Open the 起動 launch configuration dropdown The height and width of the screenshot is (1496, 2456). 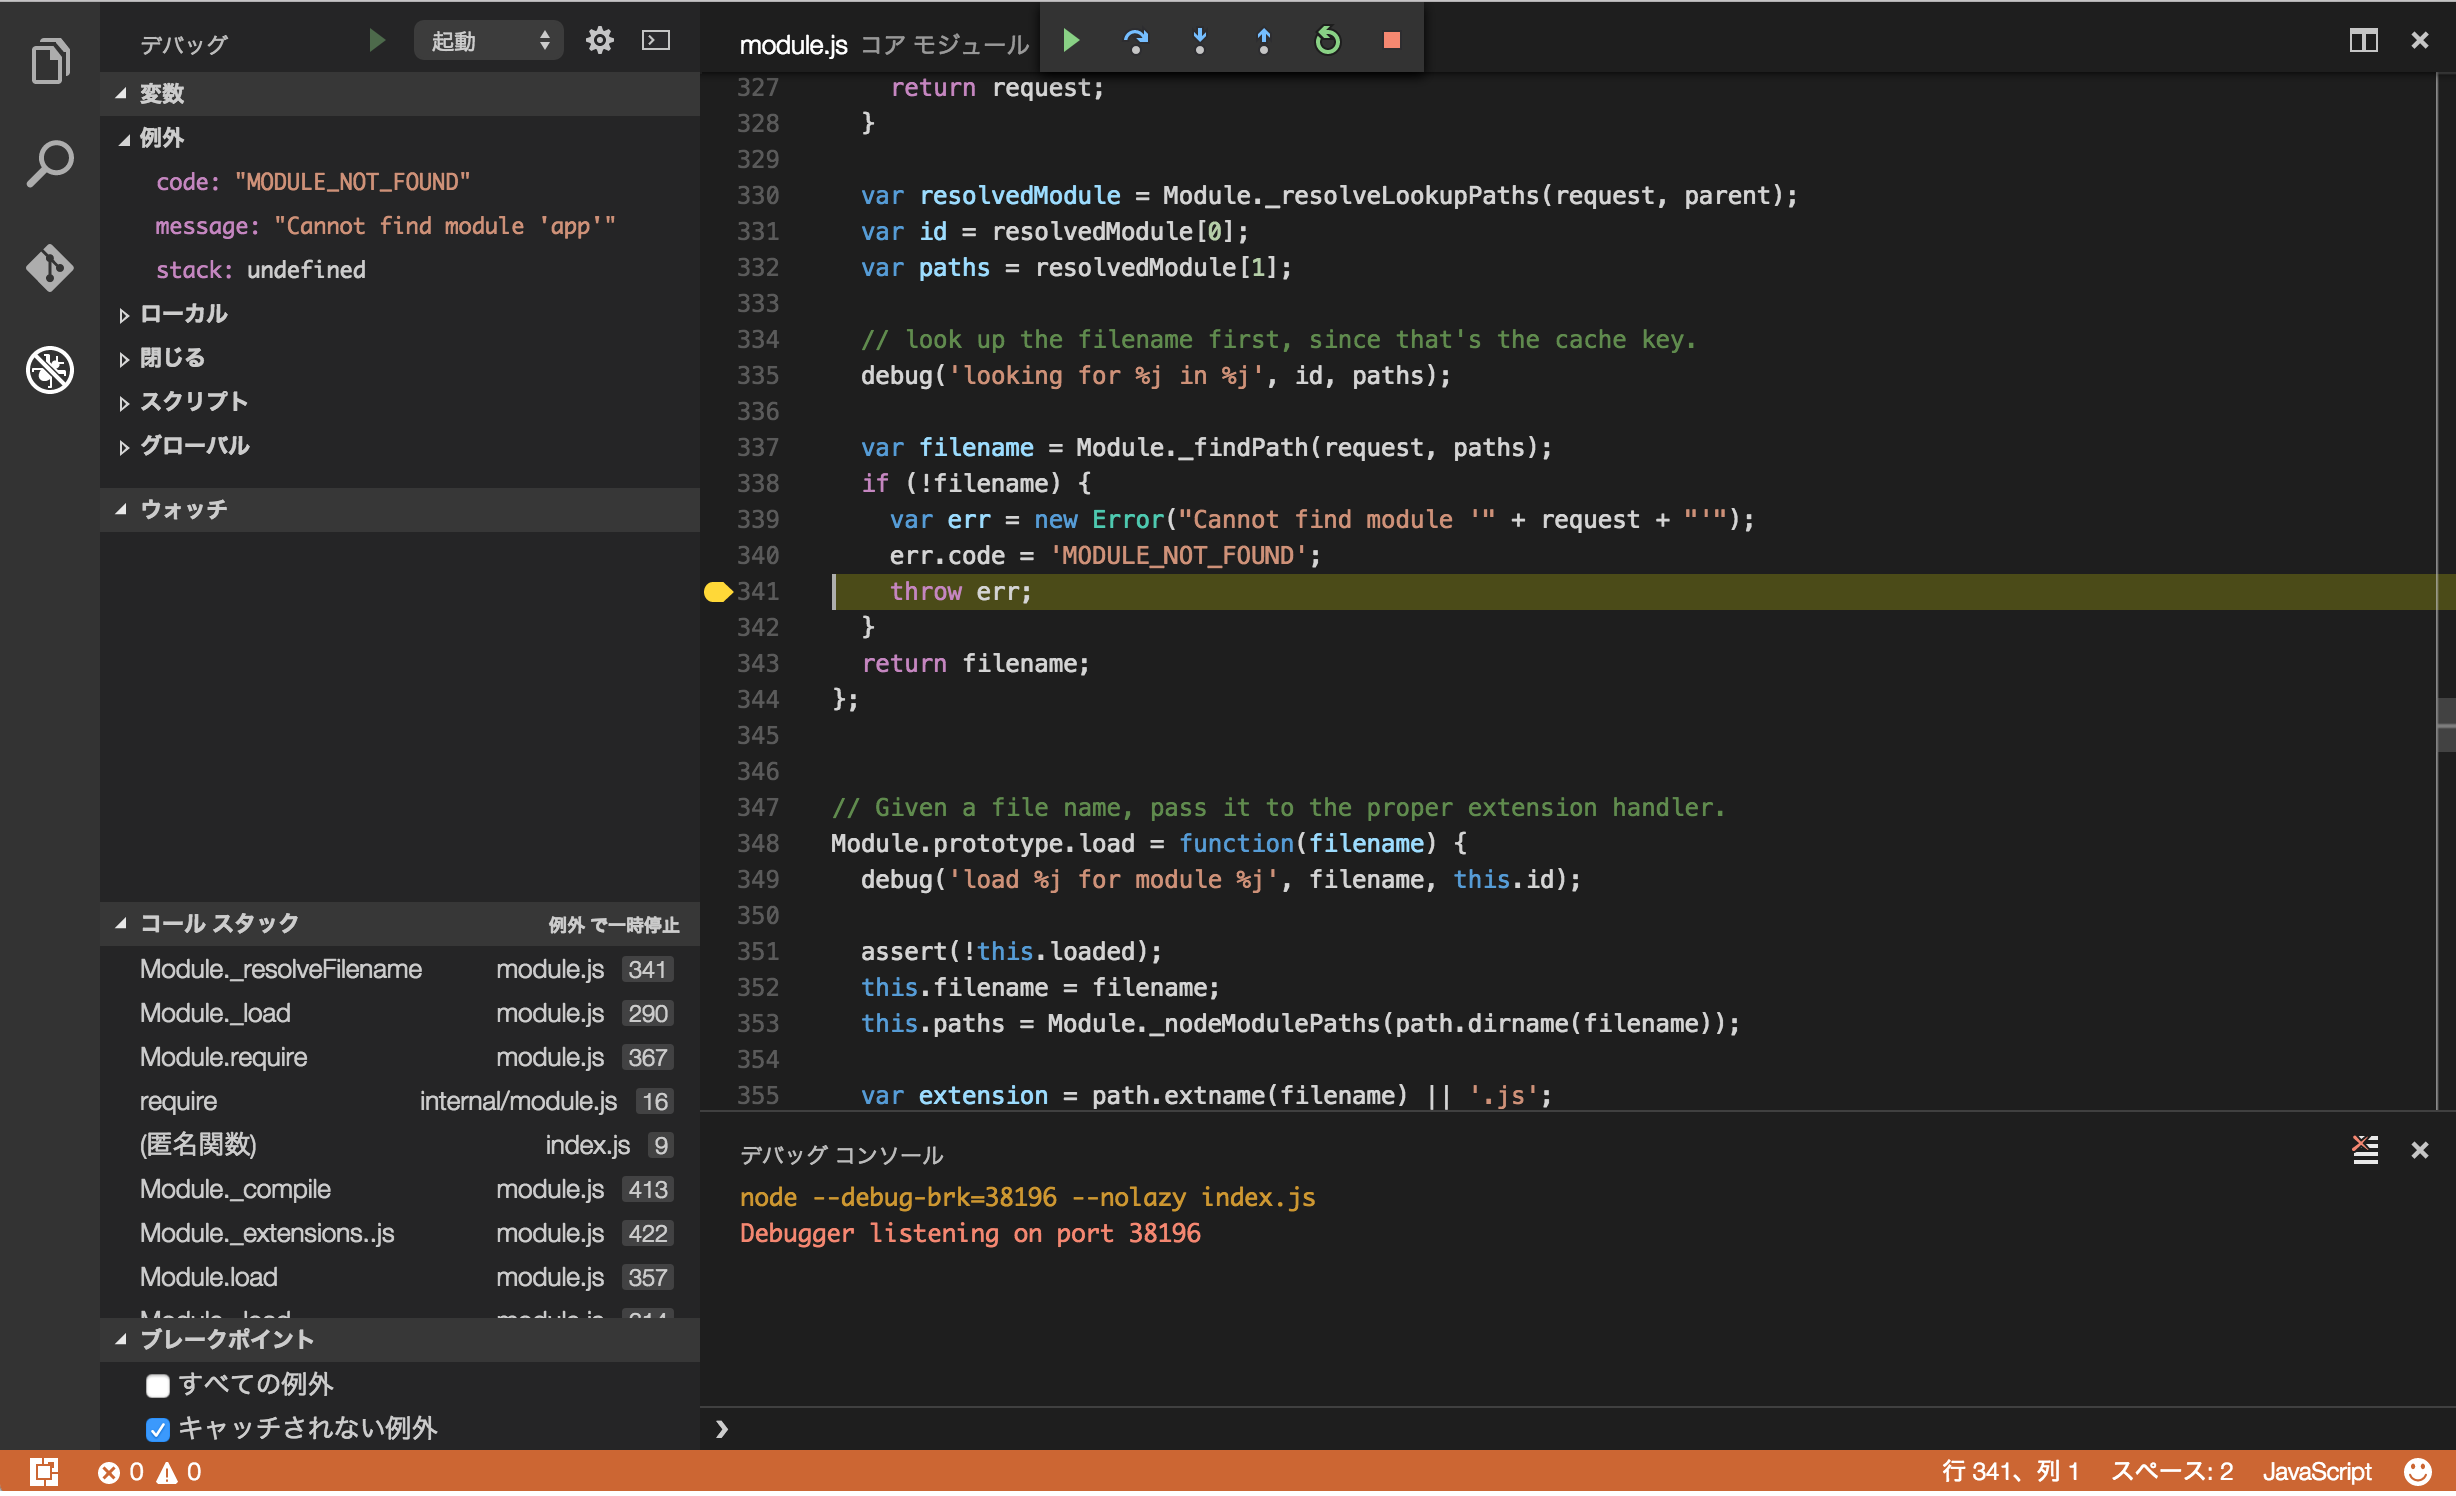(488, 40)
